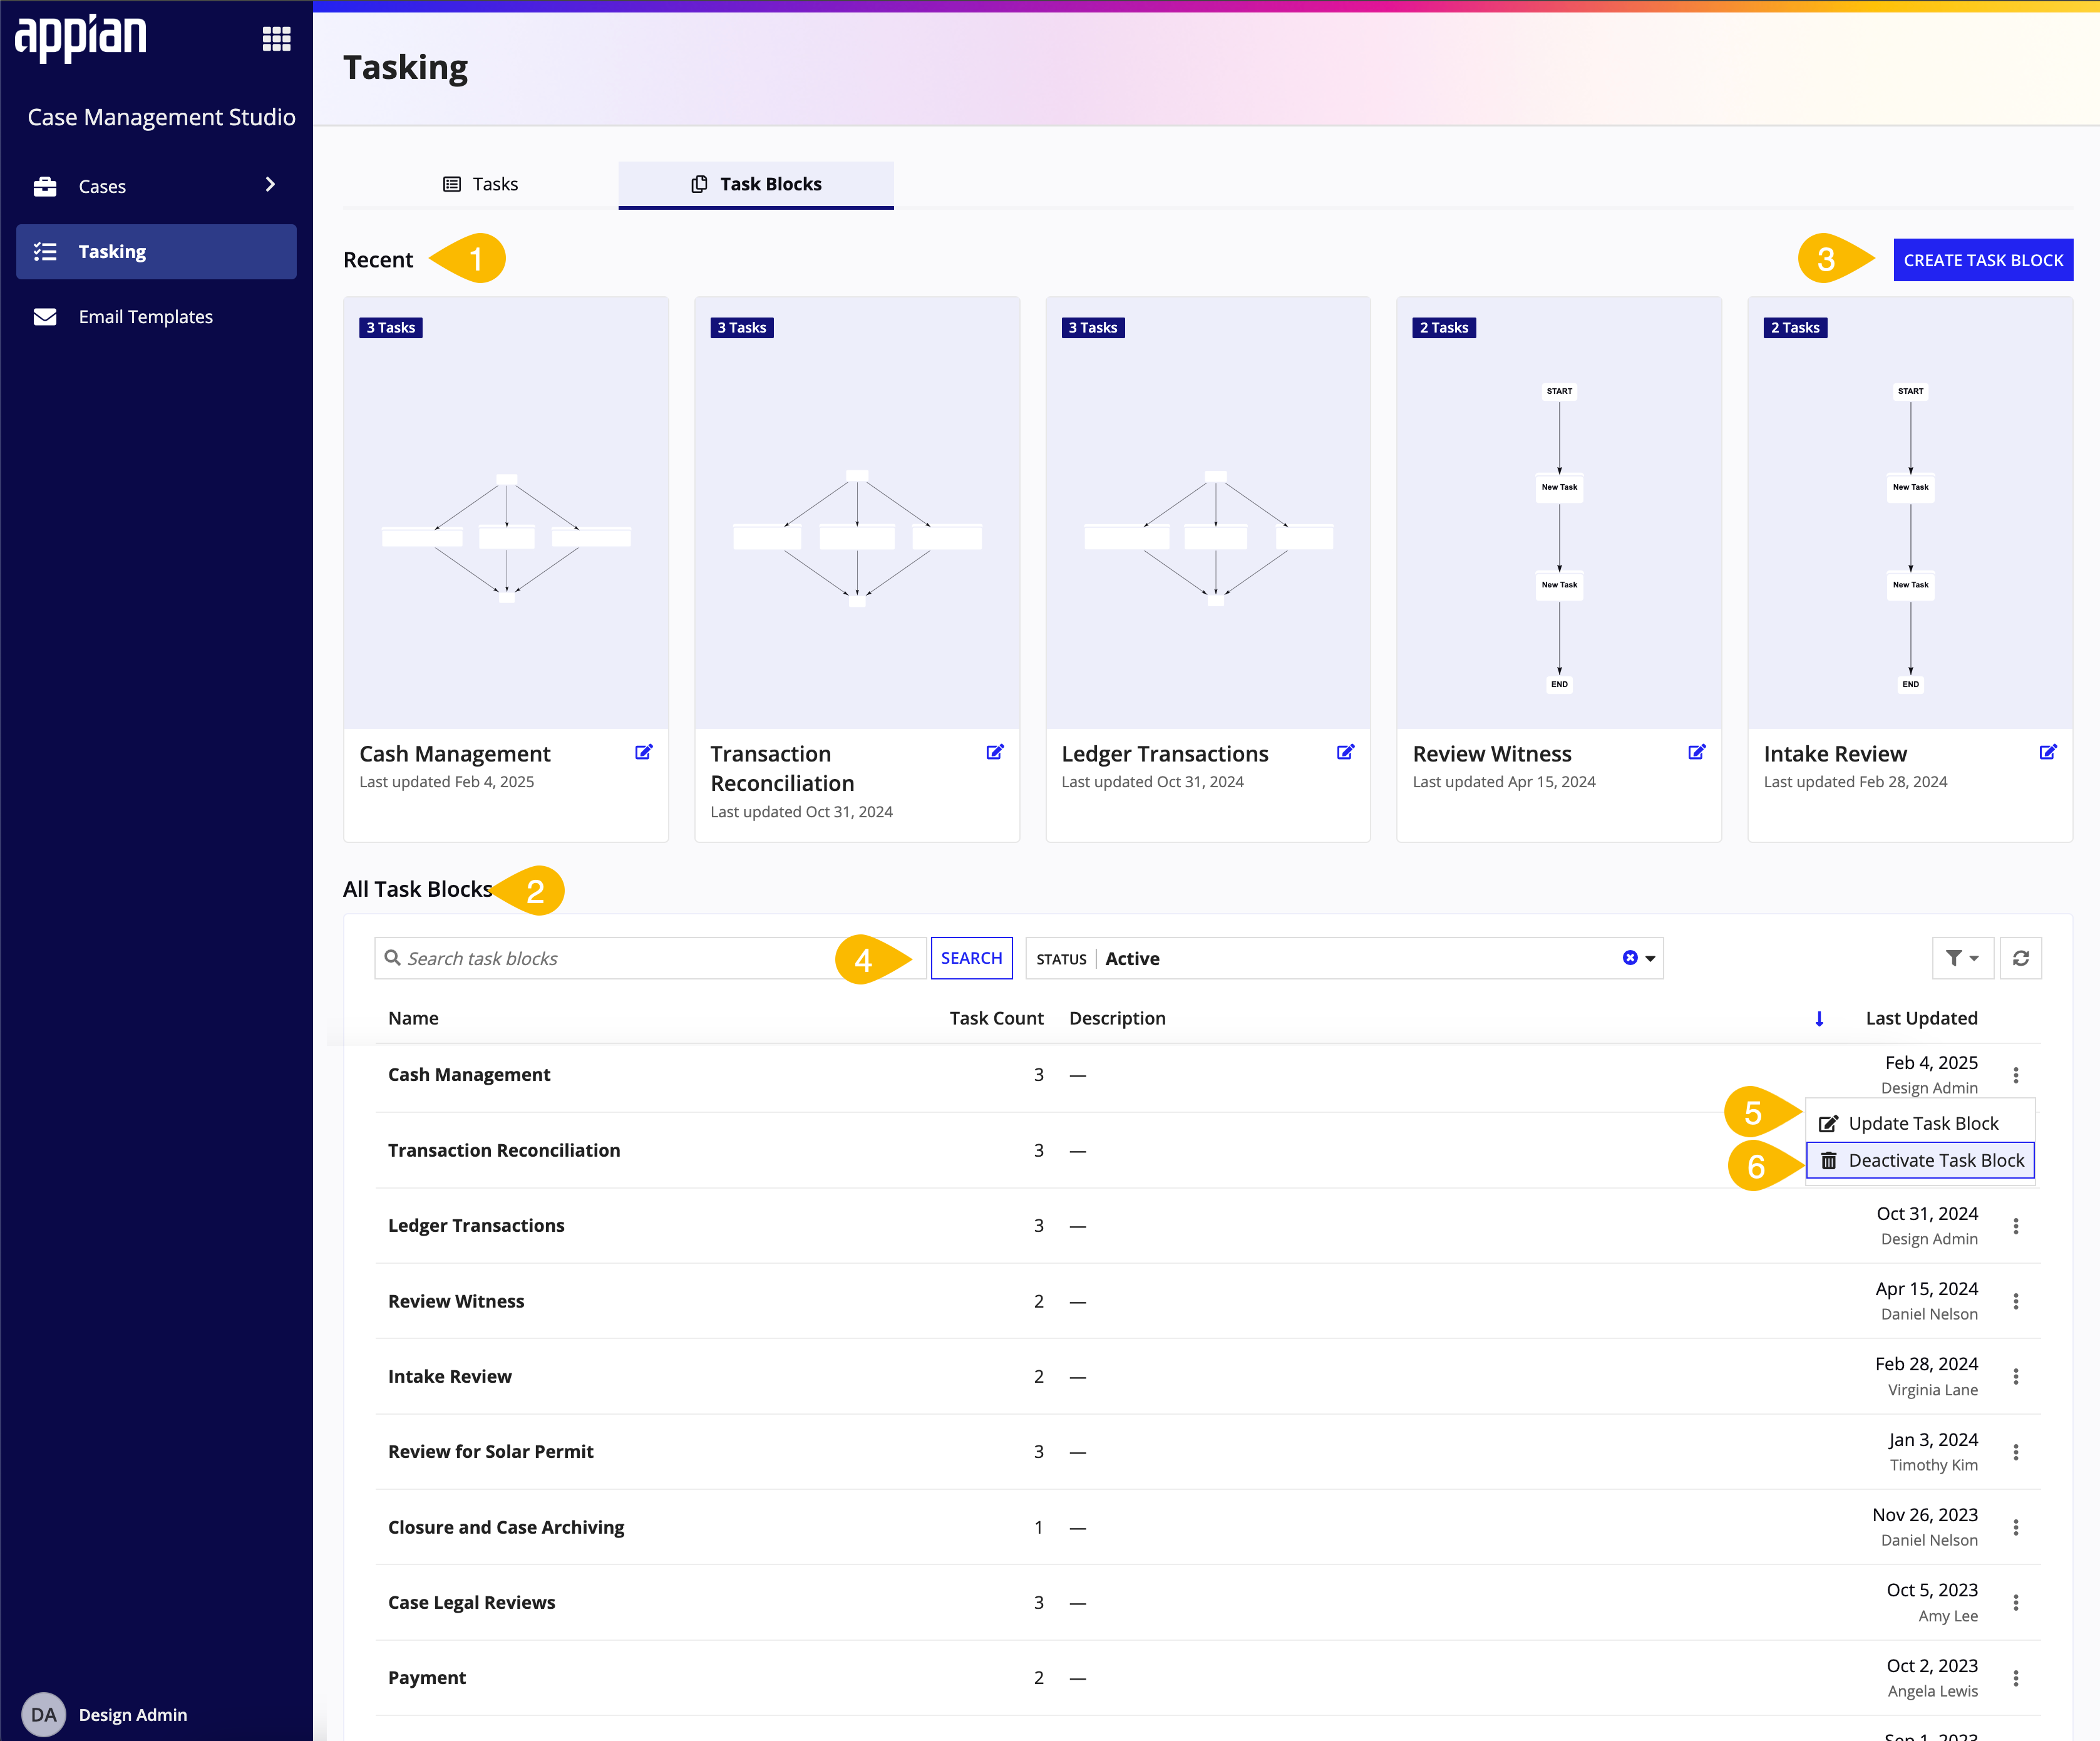Click the Last Updated sort arrow
The height and width of the screenshot is (1741, 2100).
click(1819, 1018)
